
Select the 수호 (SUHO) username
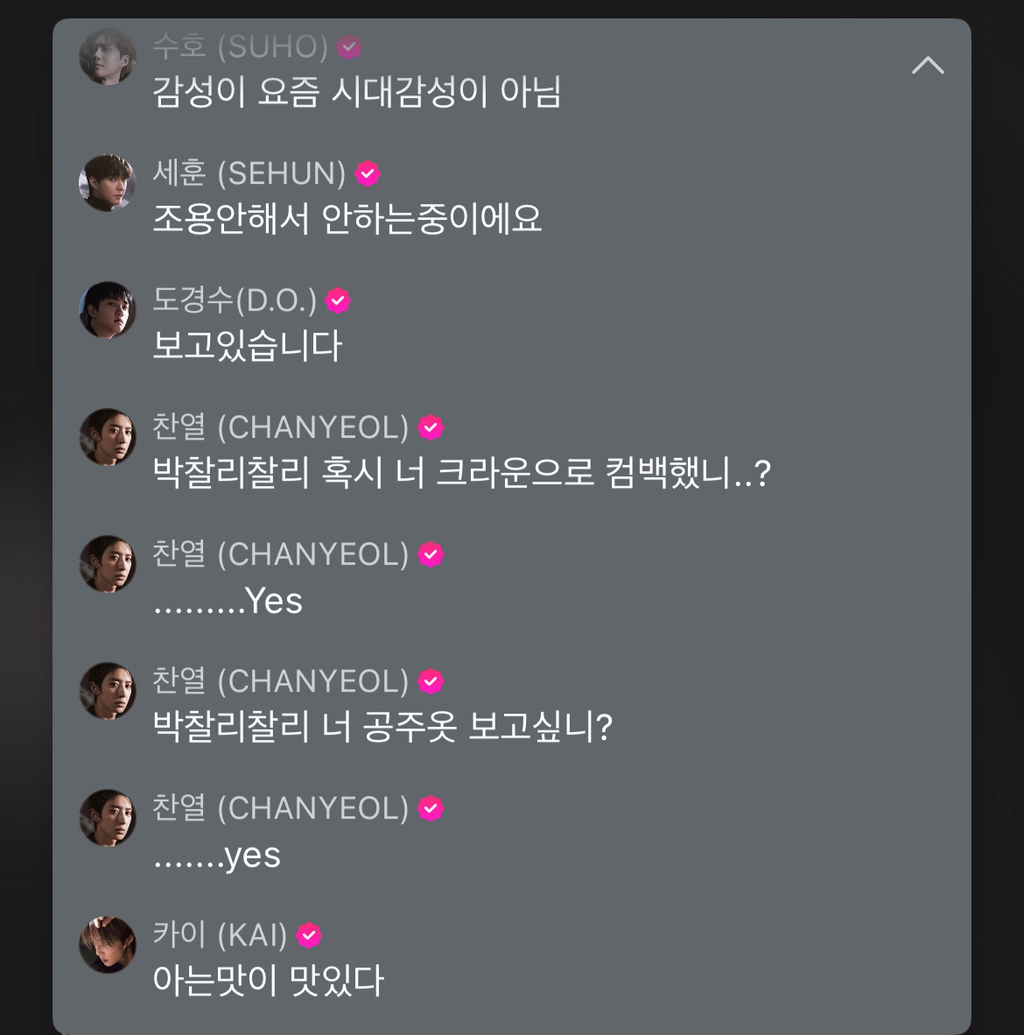click(240, 46)
